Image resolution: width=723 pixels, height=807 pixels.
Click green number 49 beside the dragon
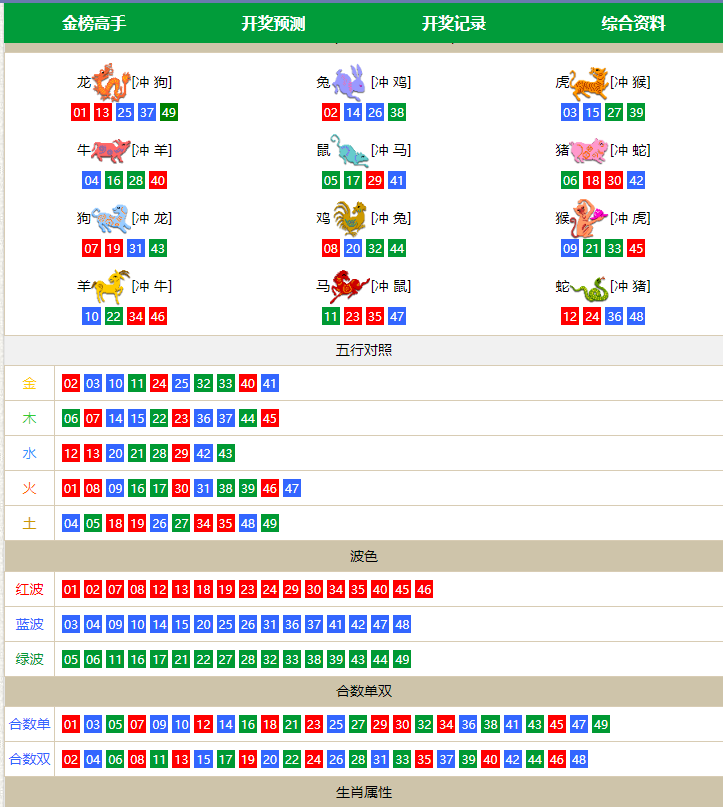coord(168,112)
